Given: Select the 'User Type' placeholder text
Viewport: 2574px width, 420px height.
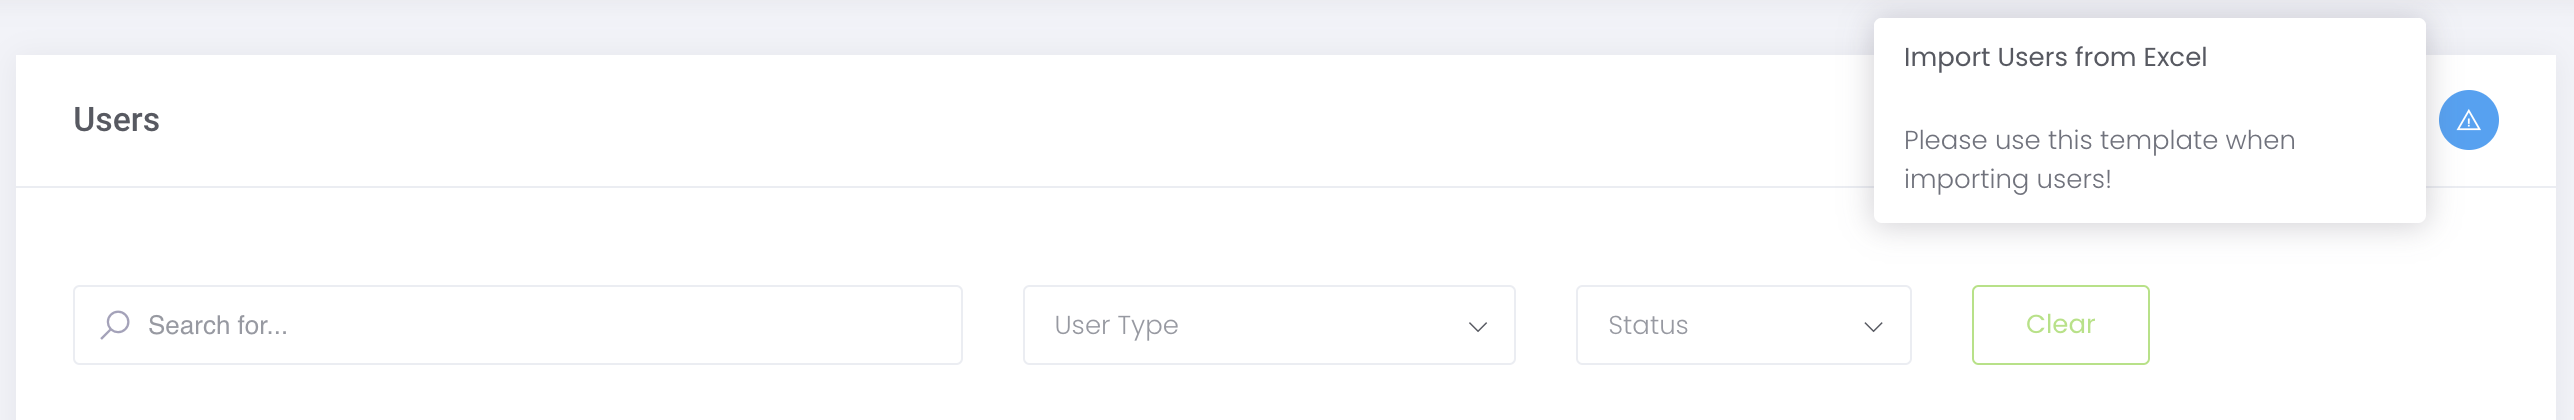Looking at the screenshot, I should (x=1116, y=325).
